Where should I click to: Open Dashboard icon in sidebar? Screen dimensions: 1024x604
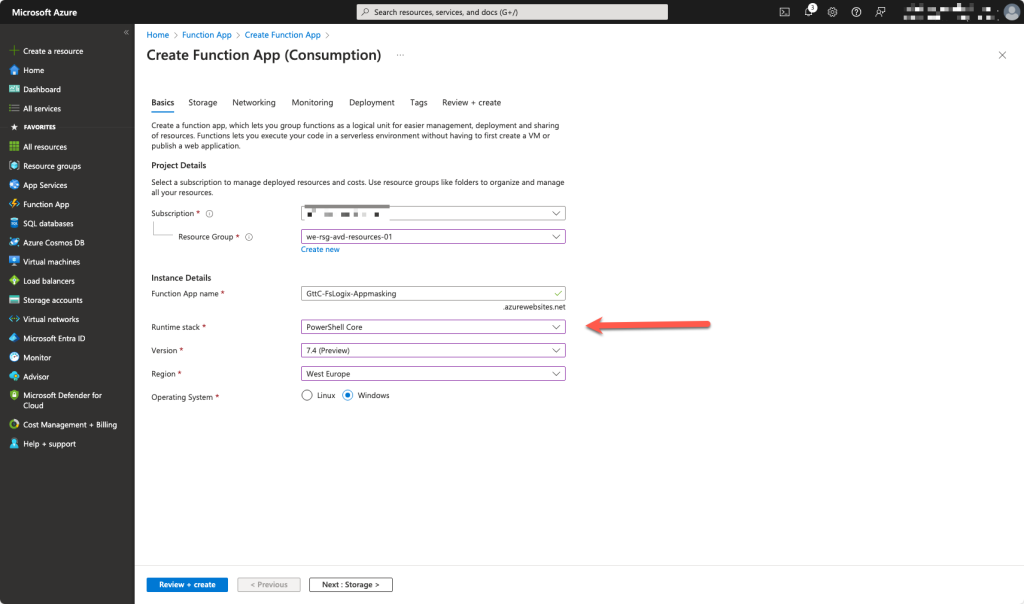[14, 89]
